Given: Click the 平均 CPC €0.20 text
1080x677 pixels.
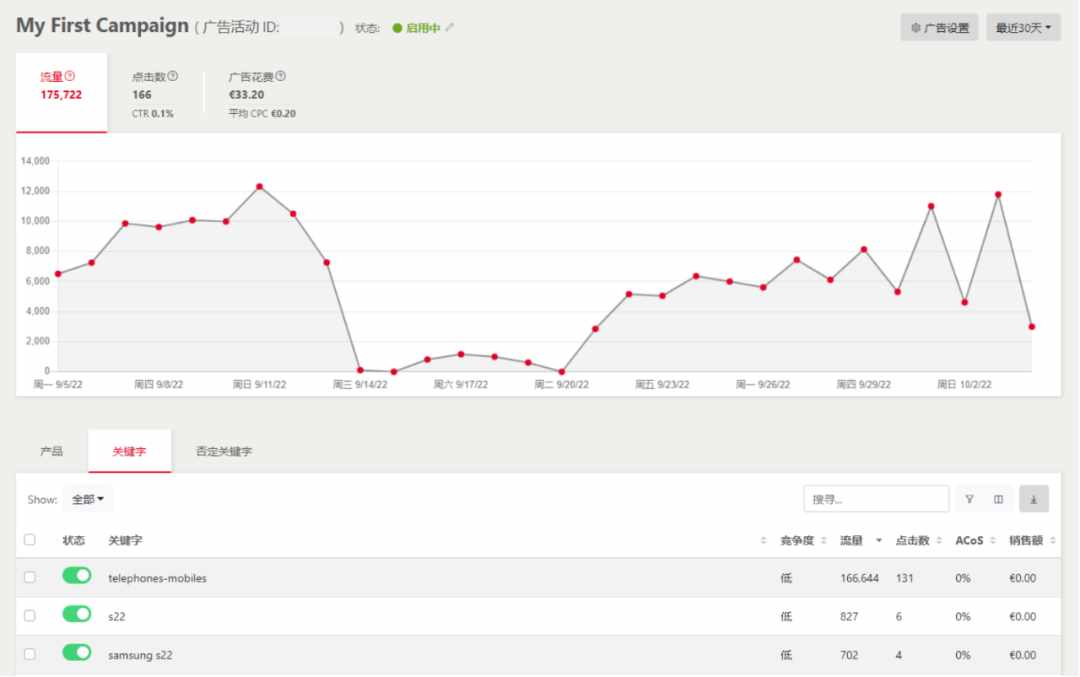Looking at the screenshot, I should coord(262,114).
